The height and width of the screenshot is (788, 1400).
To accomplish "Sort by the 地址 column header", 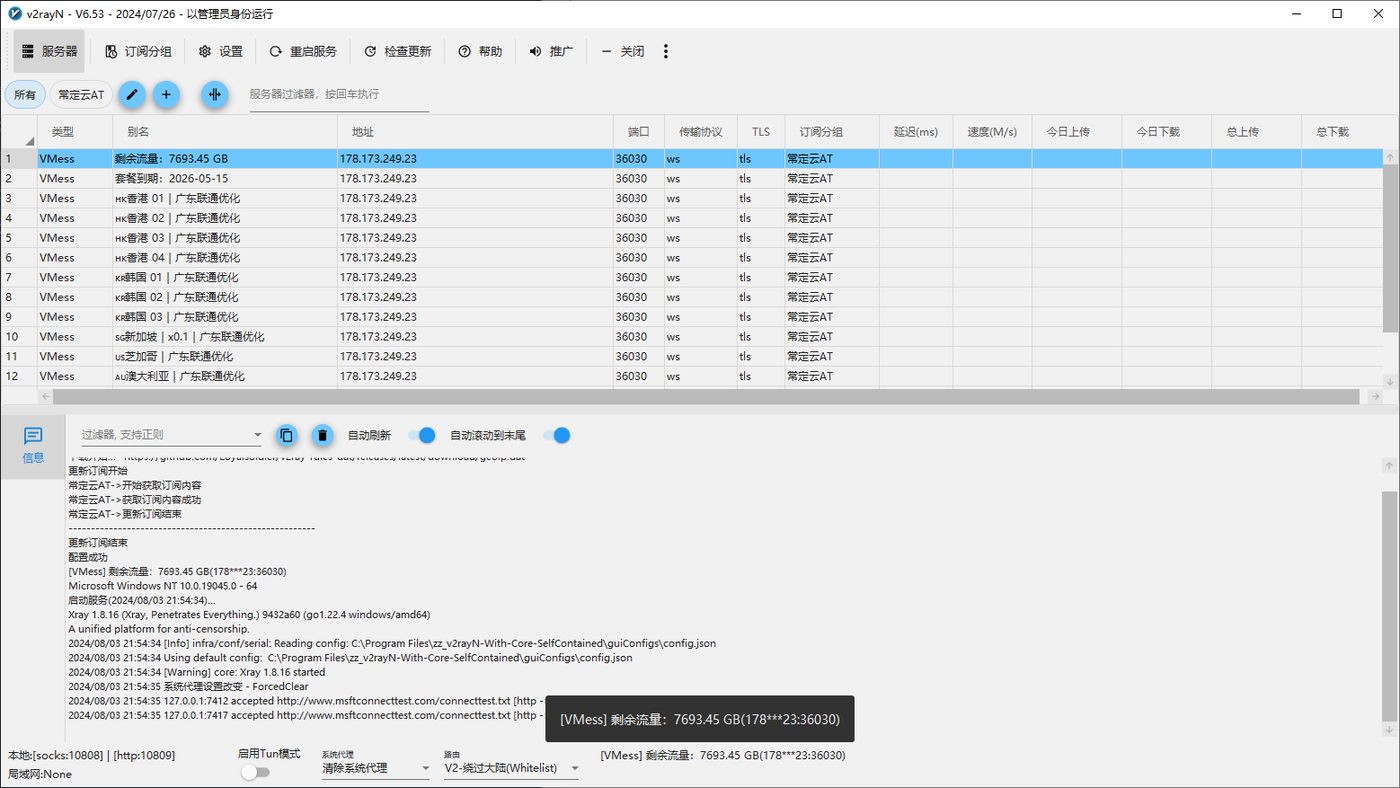I will click(475, 132).
